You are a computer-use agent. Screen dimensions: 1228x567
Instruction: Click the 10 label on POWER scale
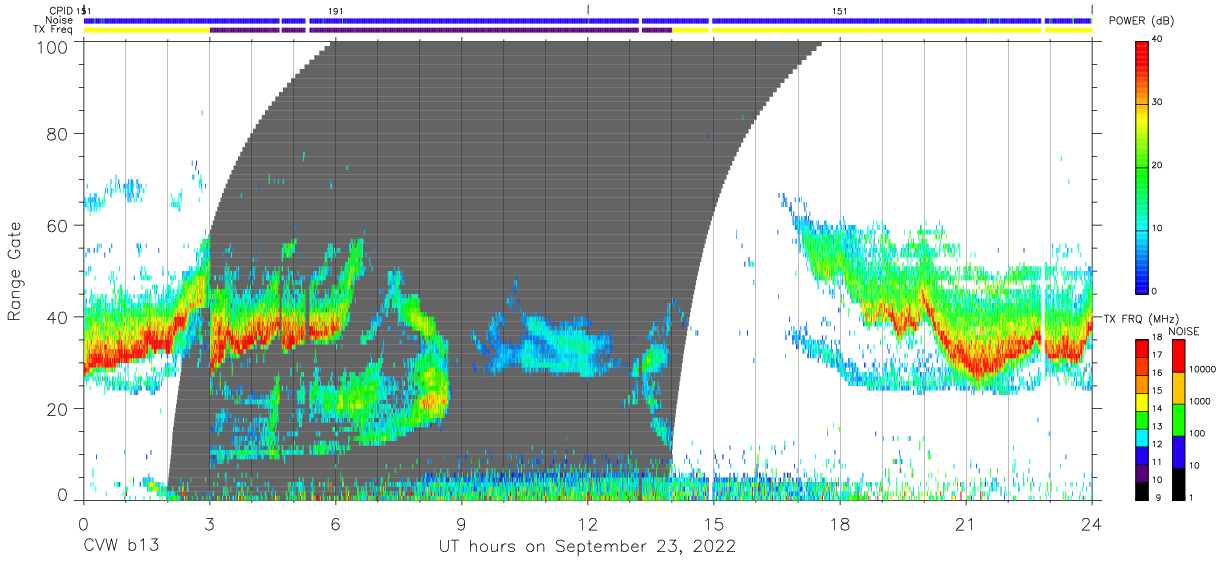[x=1158, y=228]
